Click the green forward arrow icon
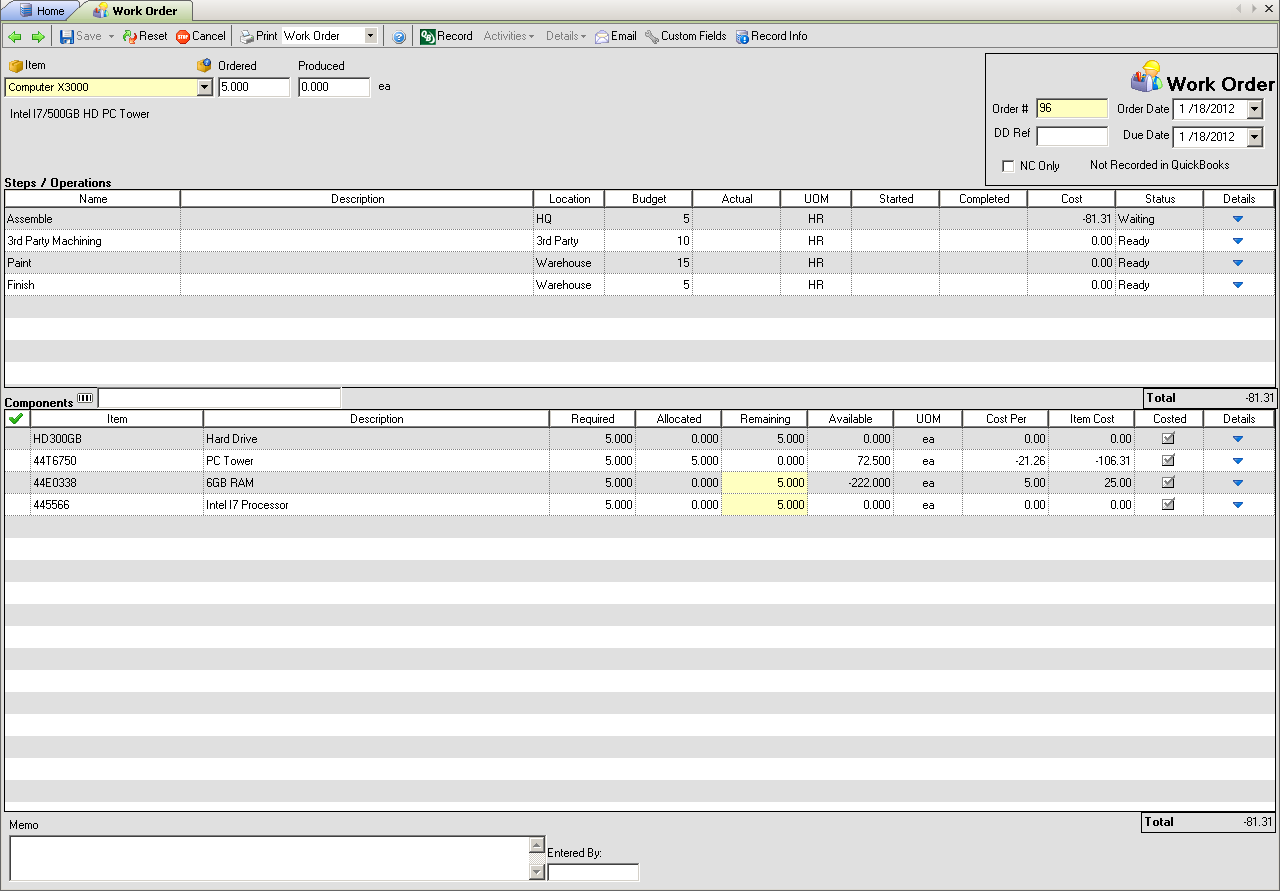1280x891 pixels. 38,37
